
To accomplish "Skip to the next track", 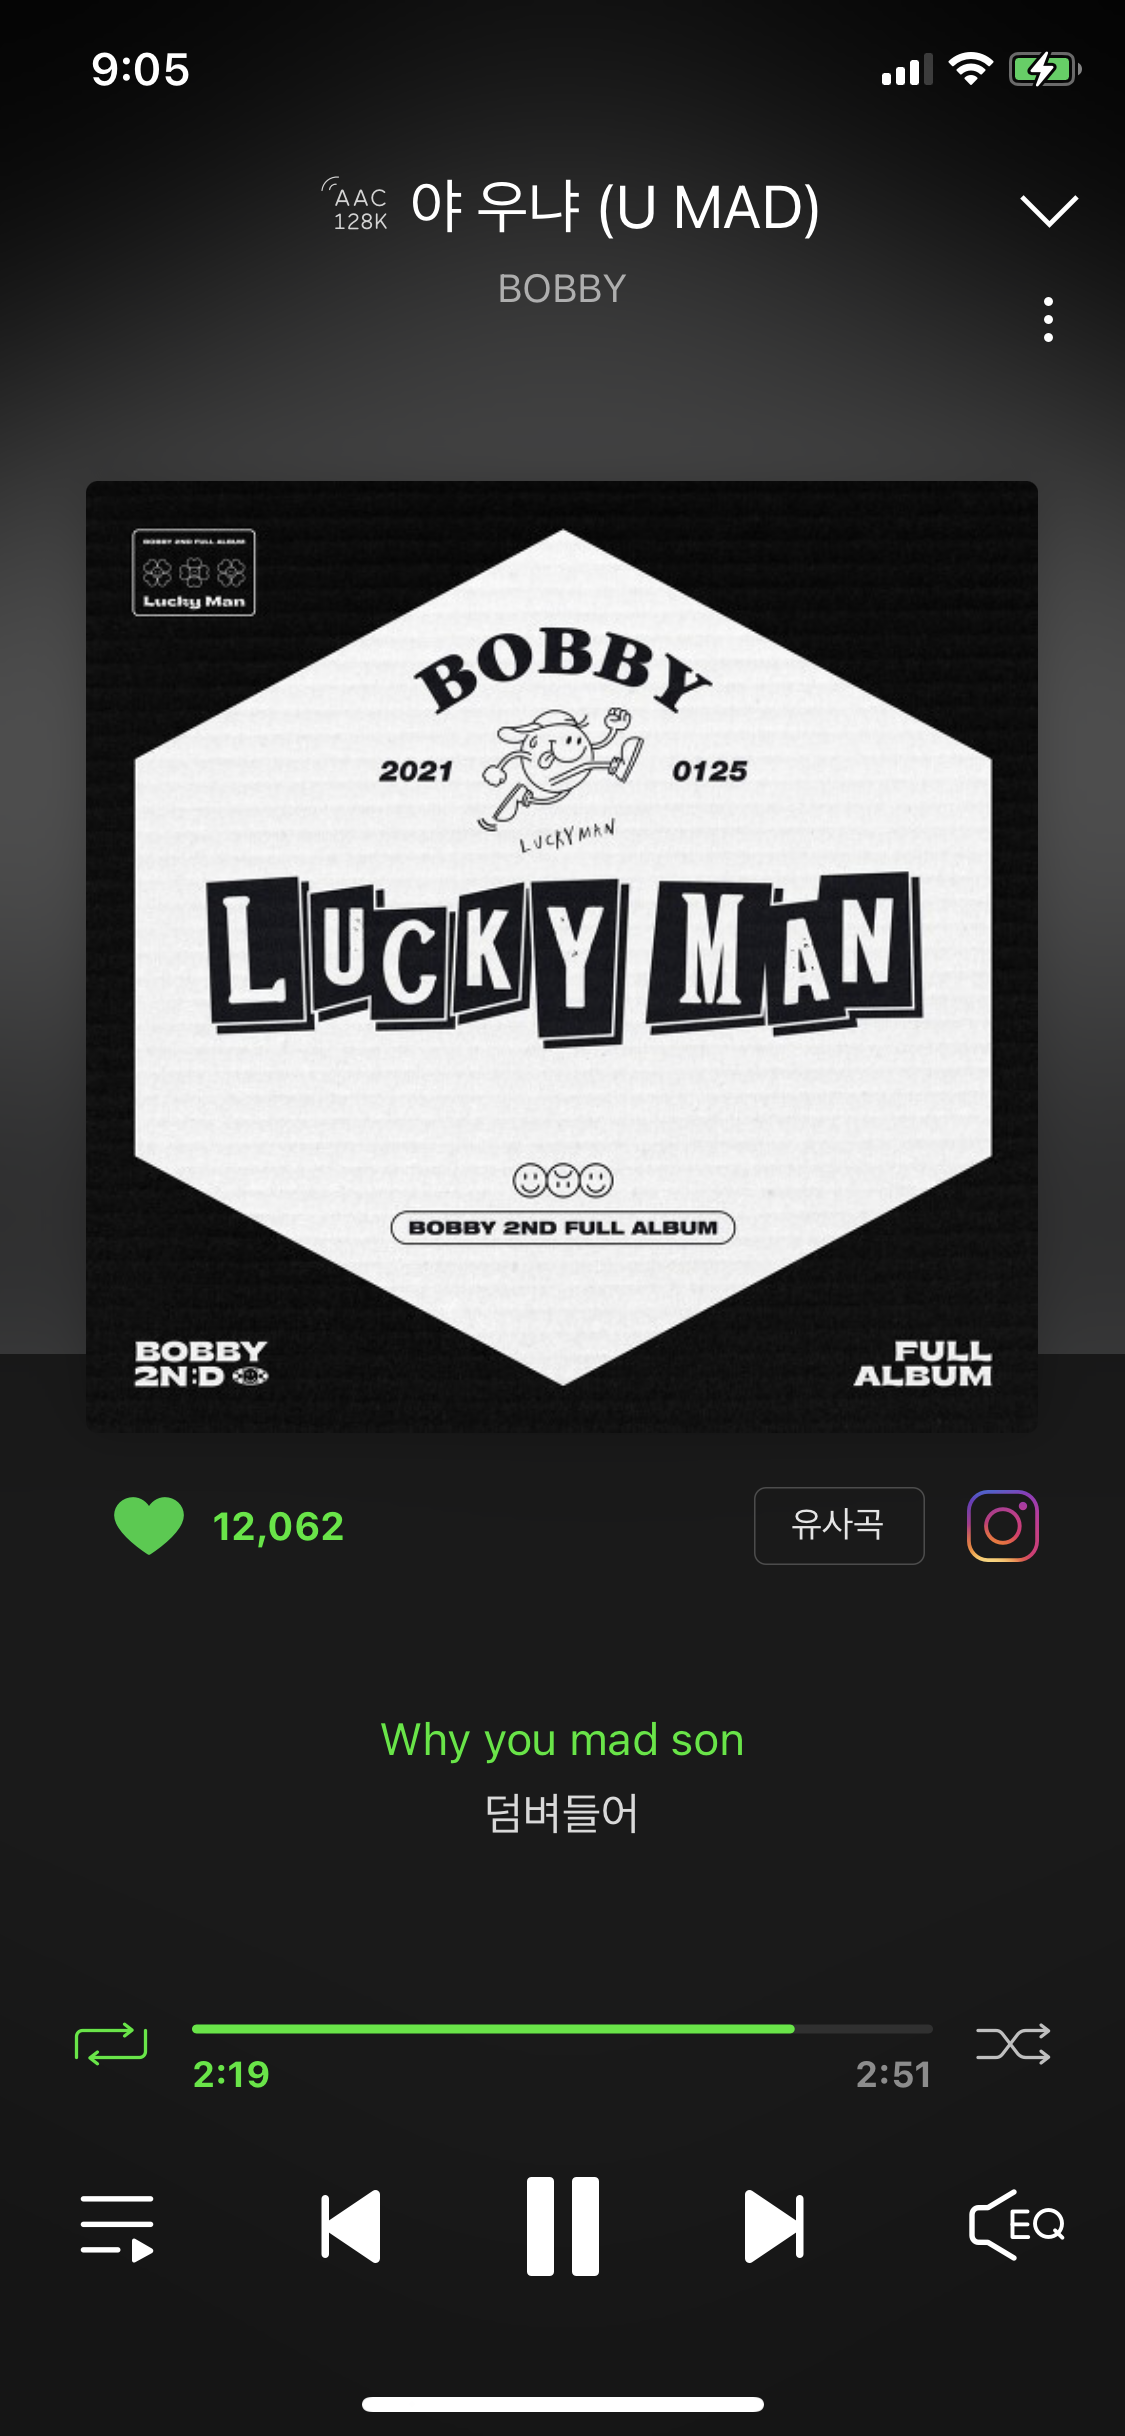I will click(x=774, y=2226).
